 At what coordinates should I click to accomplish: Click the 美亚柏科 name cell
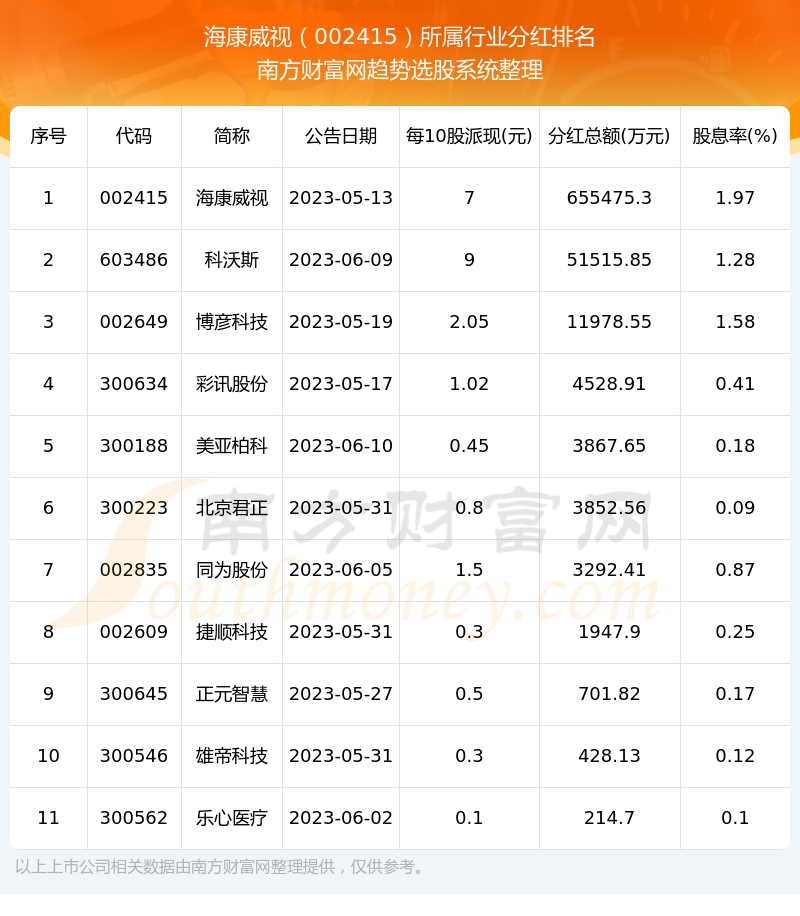pos(231,446)
